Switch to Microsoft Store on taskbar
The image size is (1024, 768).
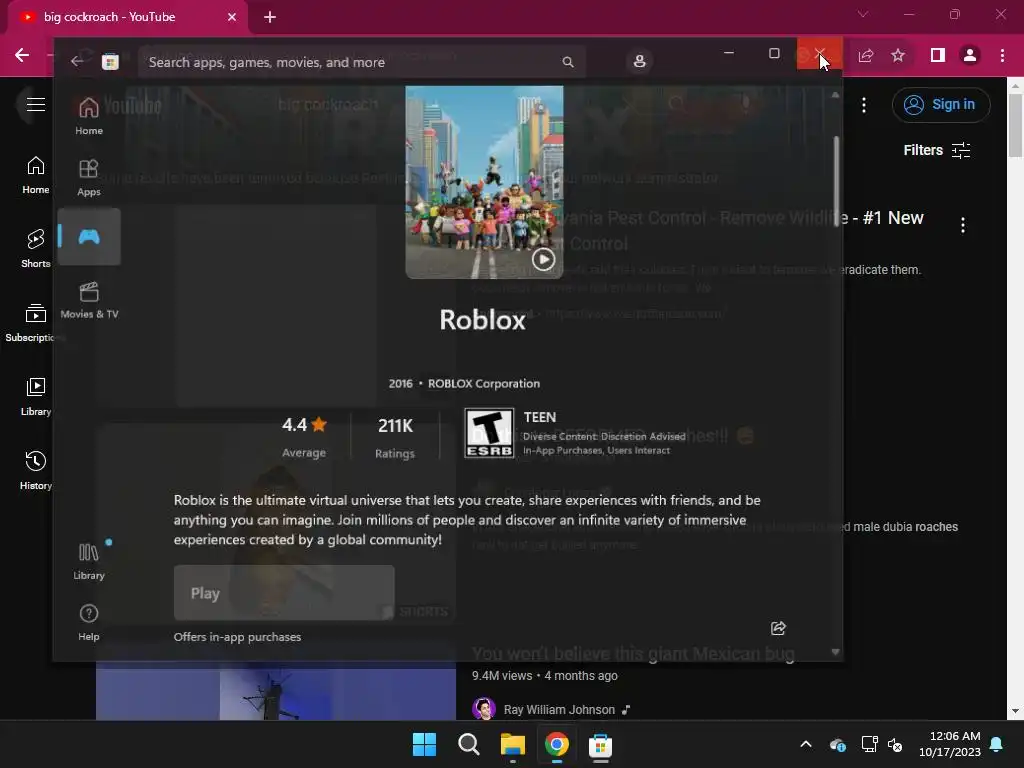point(600,744)
